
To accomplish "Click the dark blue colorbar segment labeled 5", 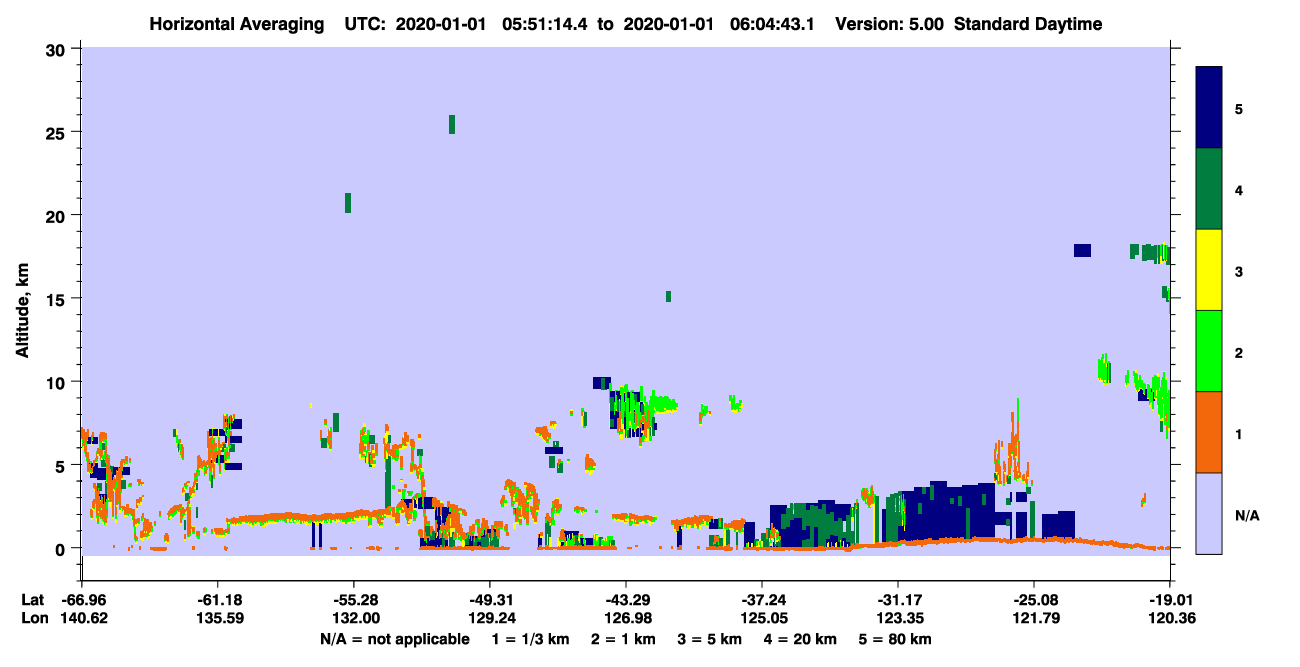I will [1209, 108].
